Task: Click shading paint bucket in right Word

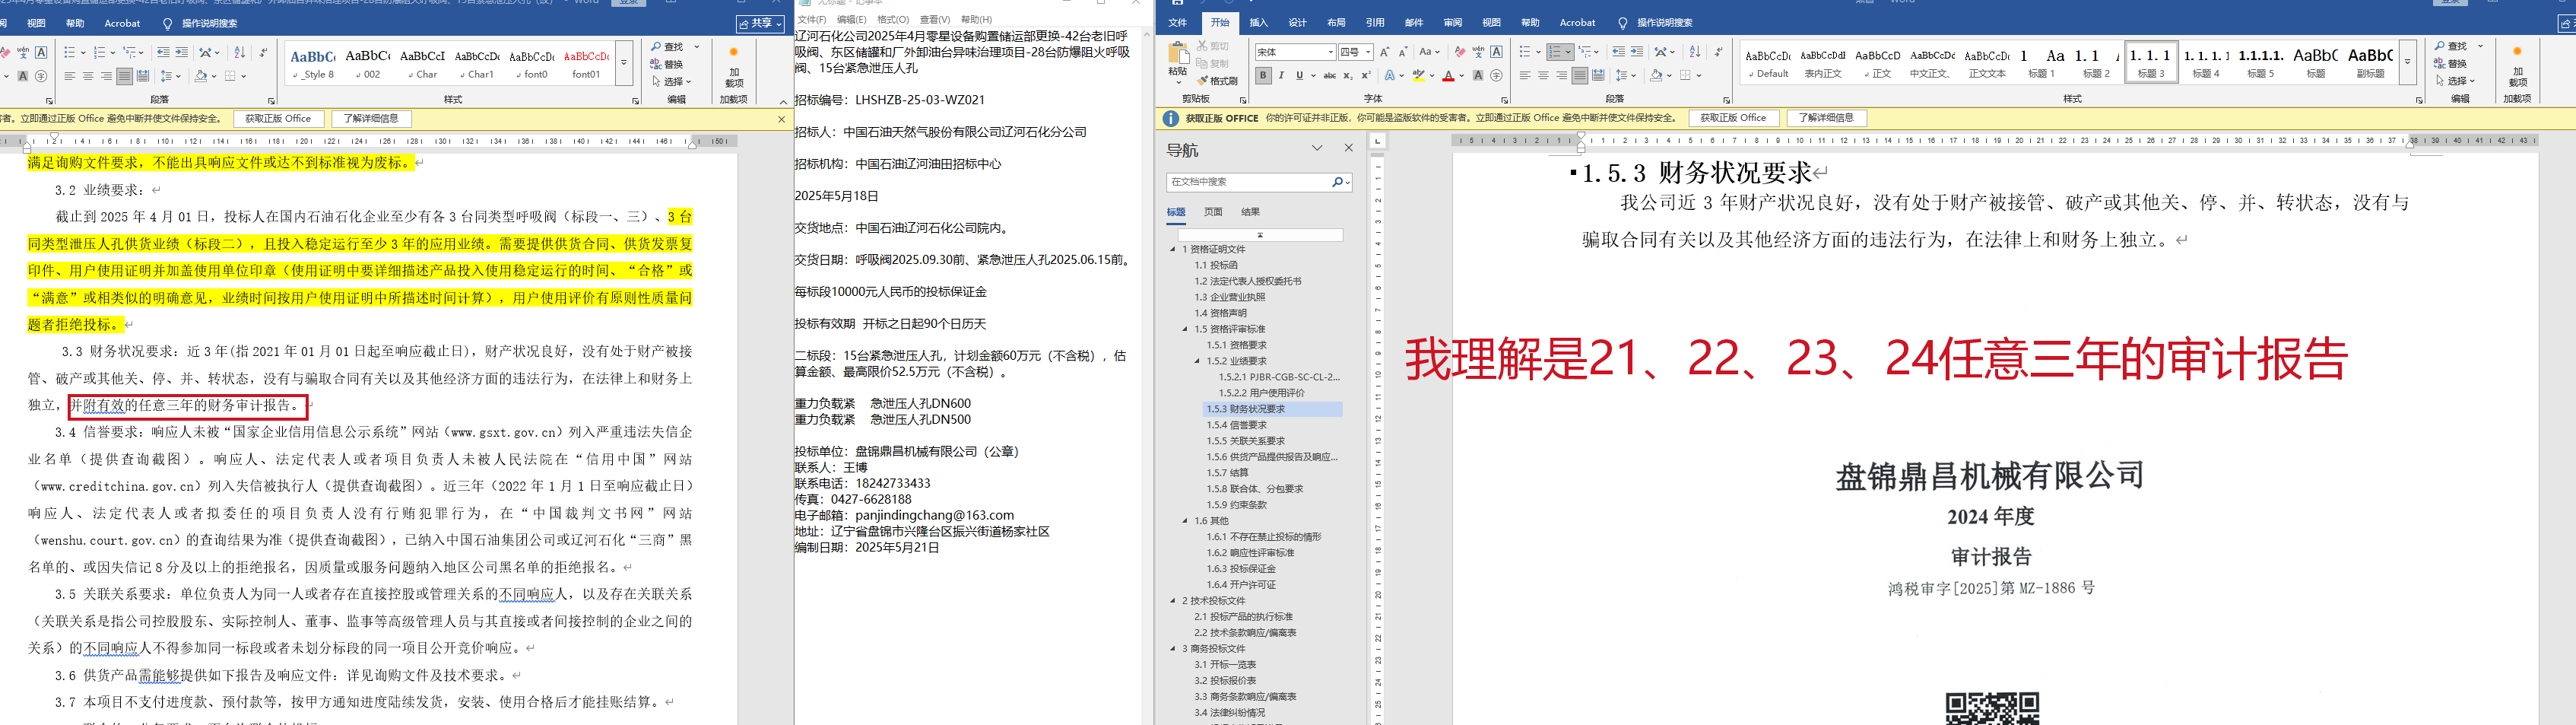Action: pyautogui.click(x=1655, y=76)
